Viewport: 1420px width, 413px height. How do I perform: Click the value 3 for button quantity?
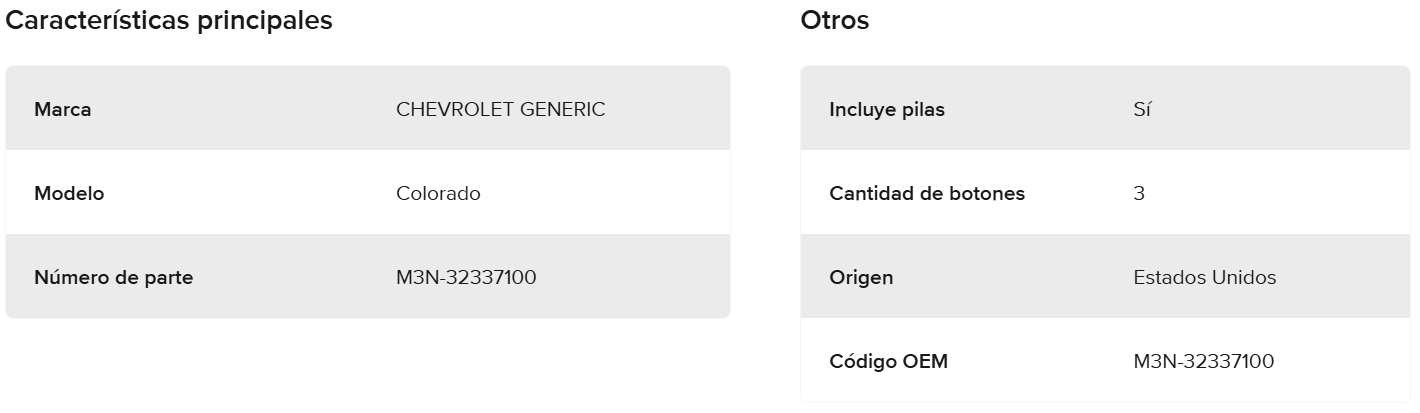click(x=1139, y=193)
